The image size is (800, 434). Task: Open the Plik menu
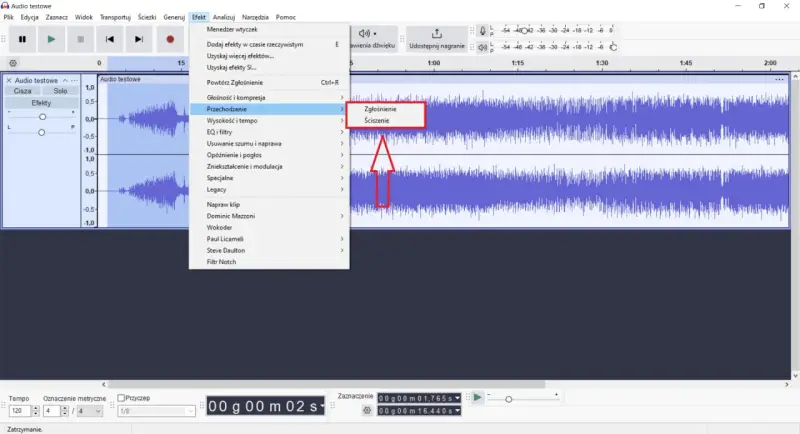tap(9, 17)
